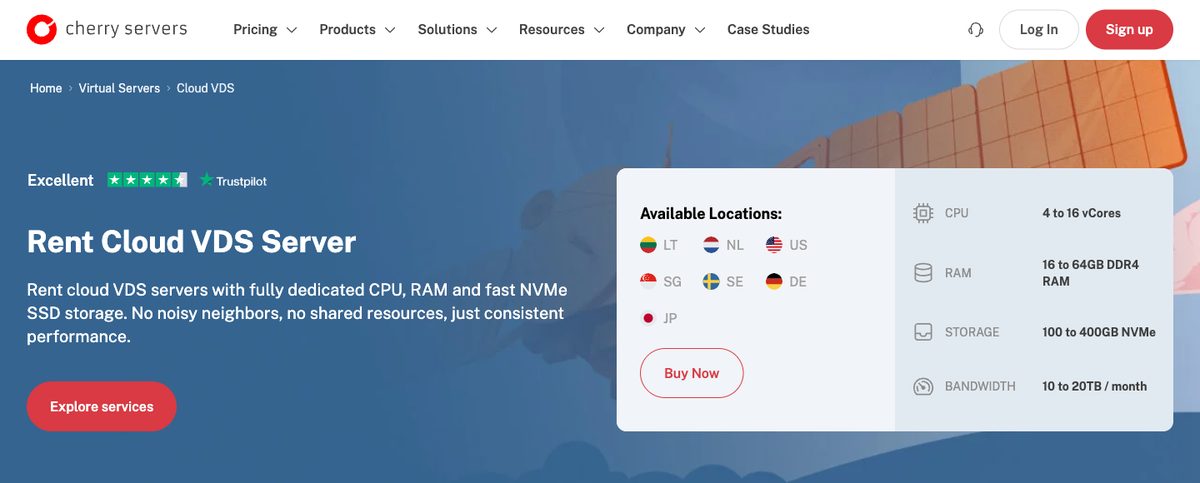Open the support headset icon
Viewport: 1200px width, 483px height.
coord(976,30)
